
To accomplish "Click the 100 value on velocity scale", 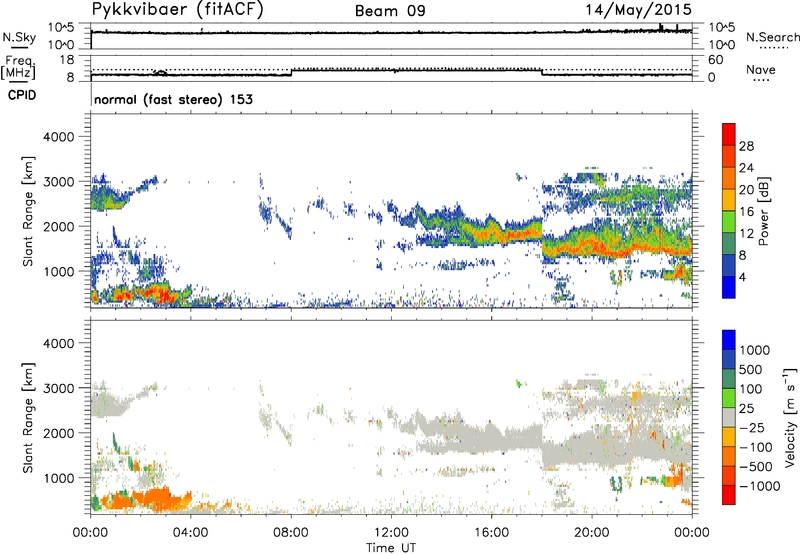I will point(751,389).
